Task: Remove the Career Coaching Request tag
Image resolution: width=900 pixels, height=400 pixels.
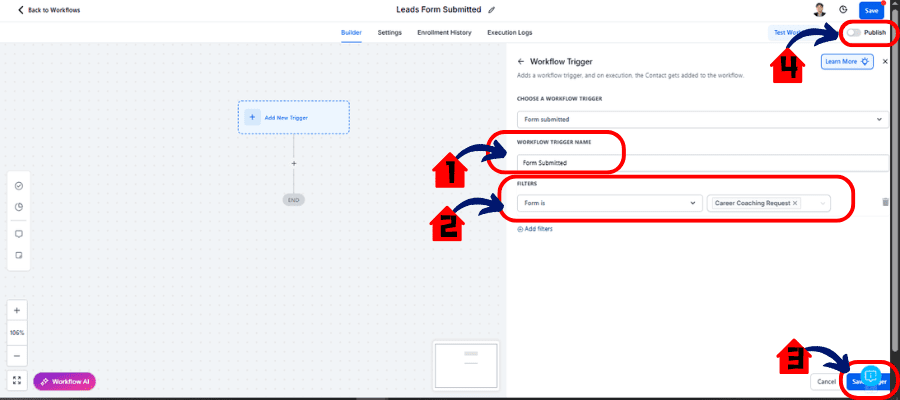Action: (795, 203)
